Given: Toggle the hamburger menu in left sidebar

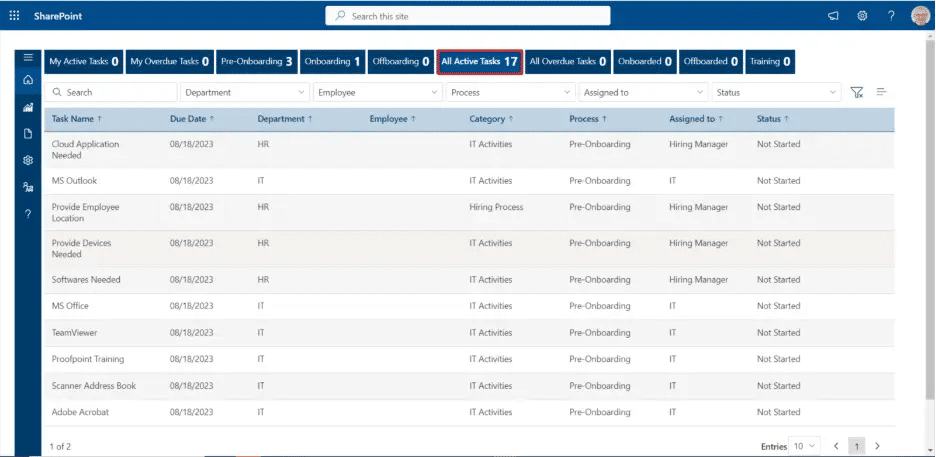Looking at the screenshot, I should [x=28, y=58].
